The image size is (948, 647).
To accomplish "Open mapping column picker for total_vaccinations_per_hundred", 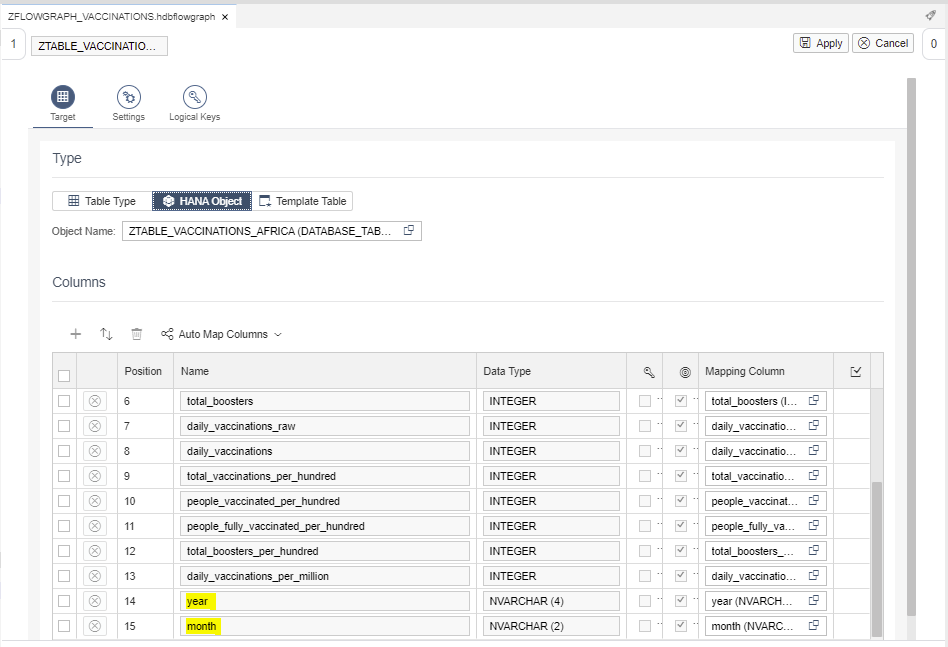I will 814,475.
